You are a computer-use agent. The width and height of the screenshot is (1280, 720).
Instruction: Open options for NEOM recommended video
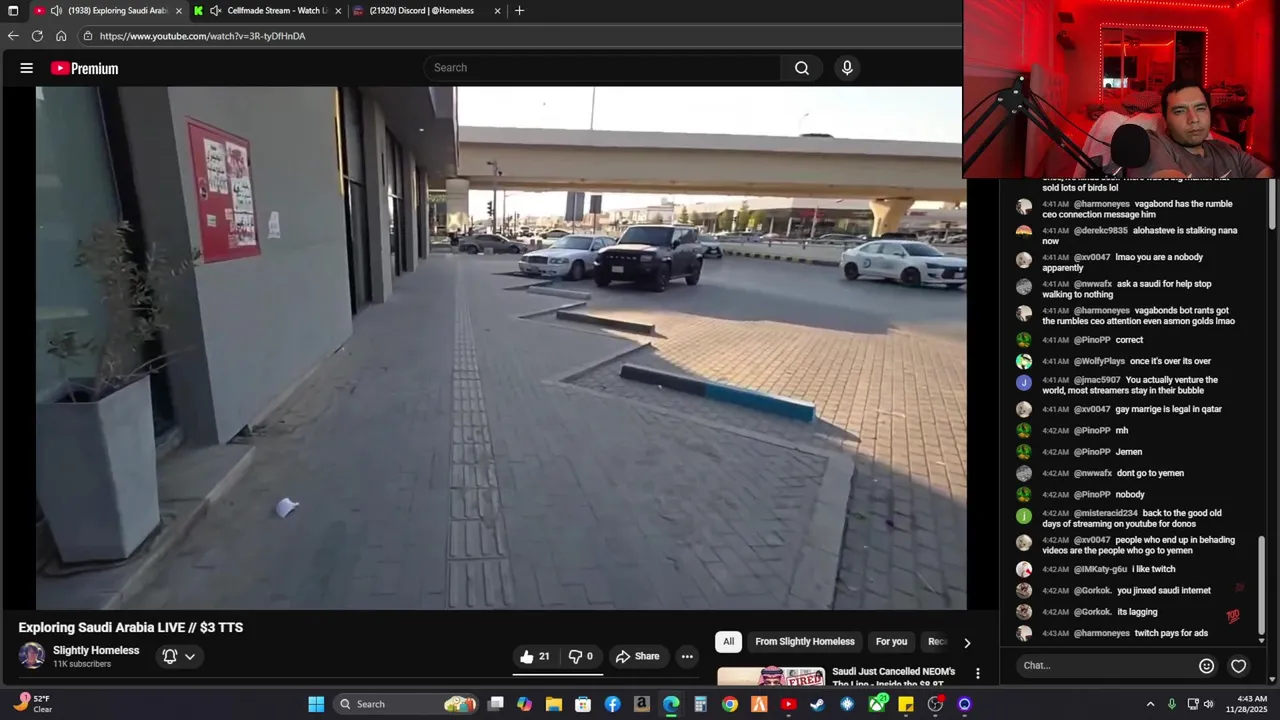978,673
